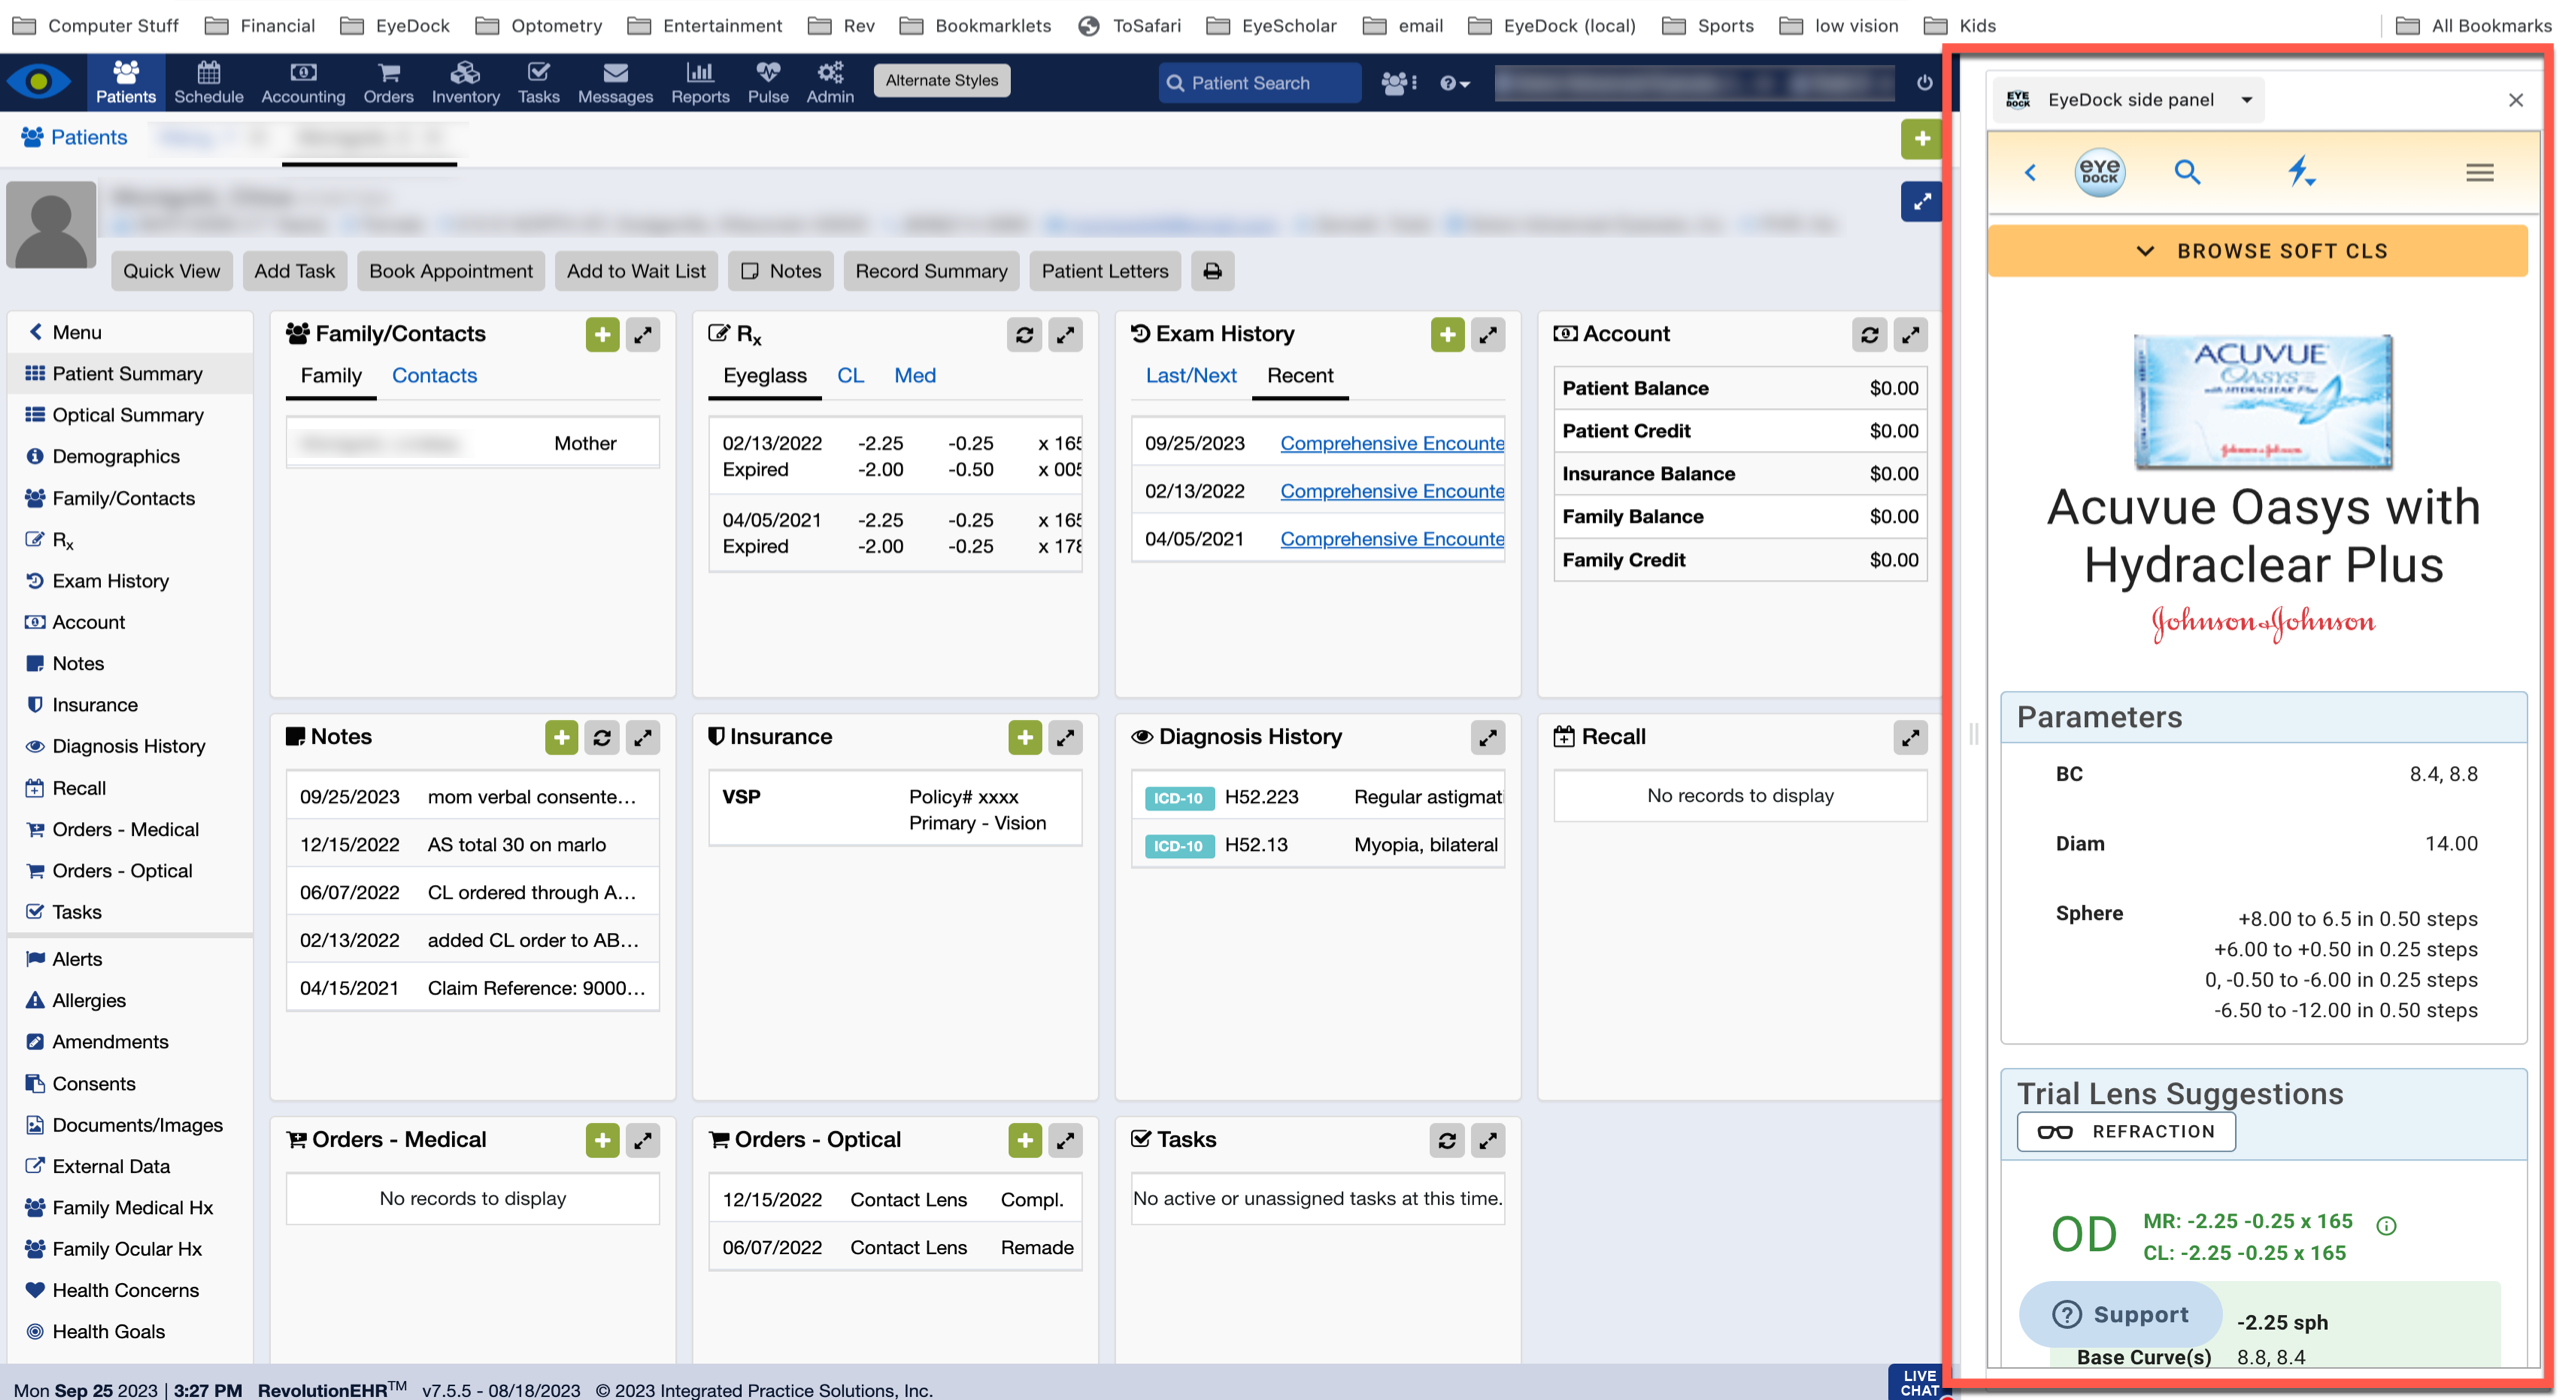2560x1400 pixels.
Task: Click the print icon button
Action: [1212, 271]
